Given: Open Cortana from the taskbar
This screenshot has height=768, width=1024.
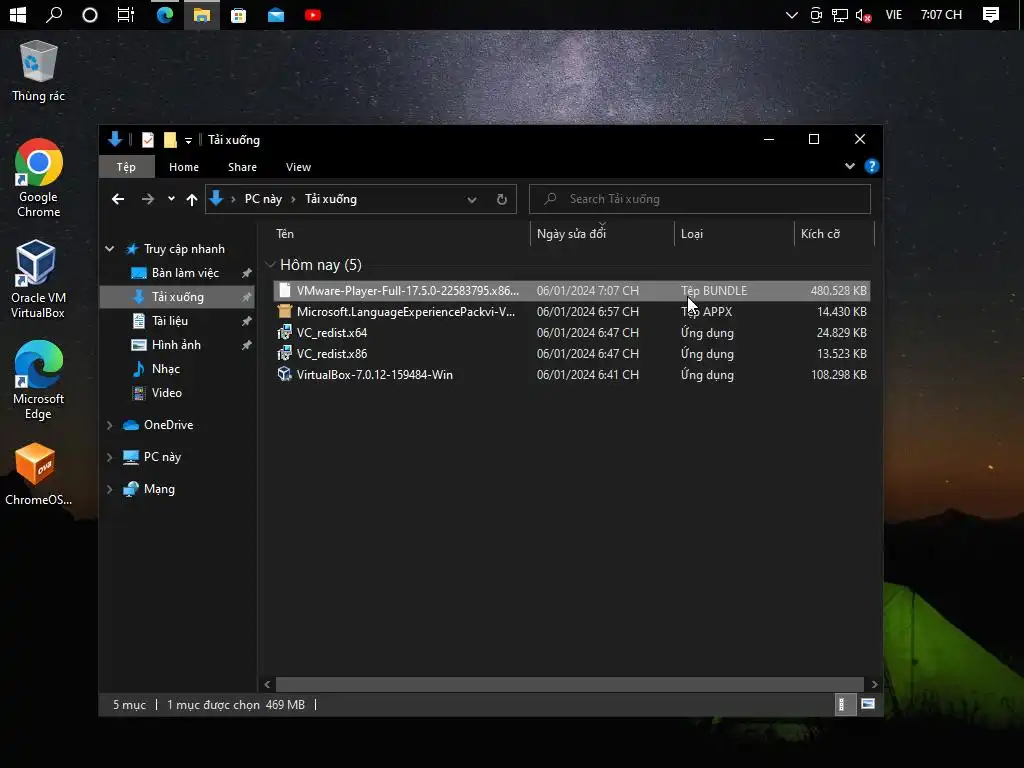Looking at the screenshot, I should 89,15.
